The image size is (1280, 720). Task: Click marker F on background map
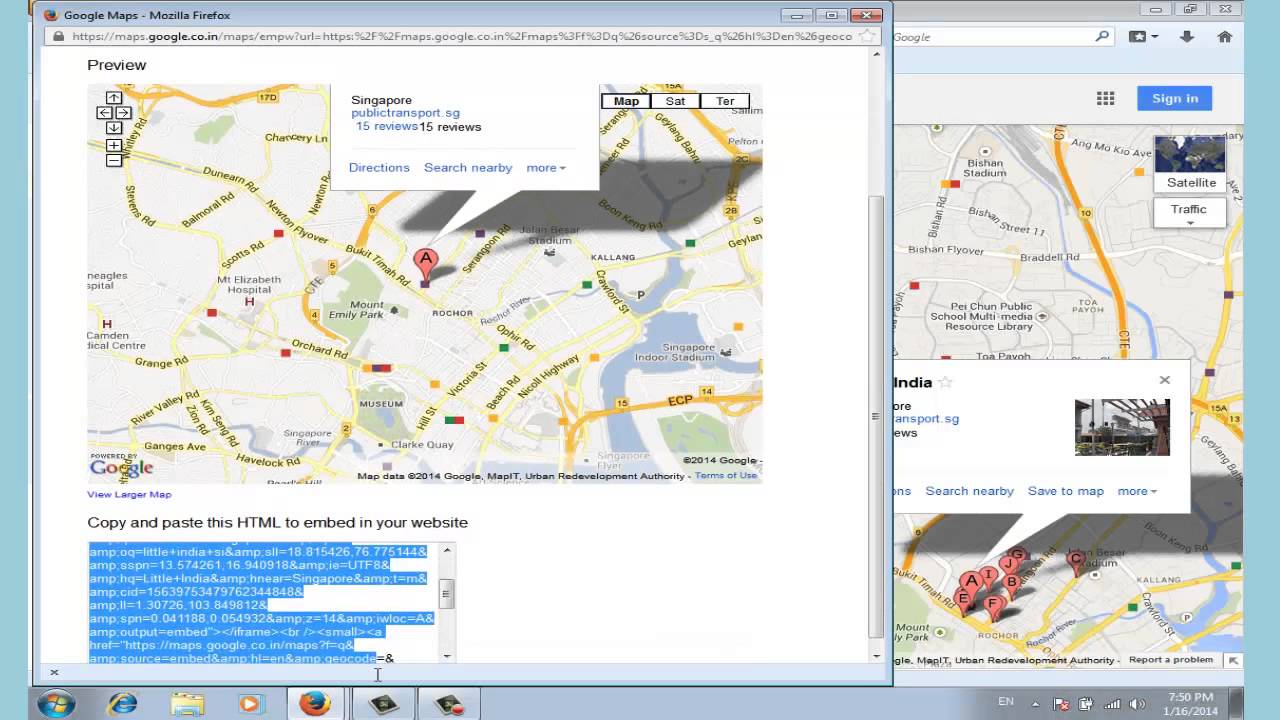992,606
